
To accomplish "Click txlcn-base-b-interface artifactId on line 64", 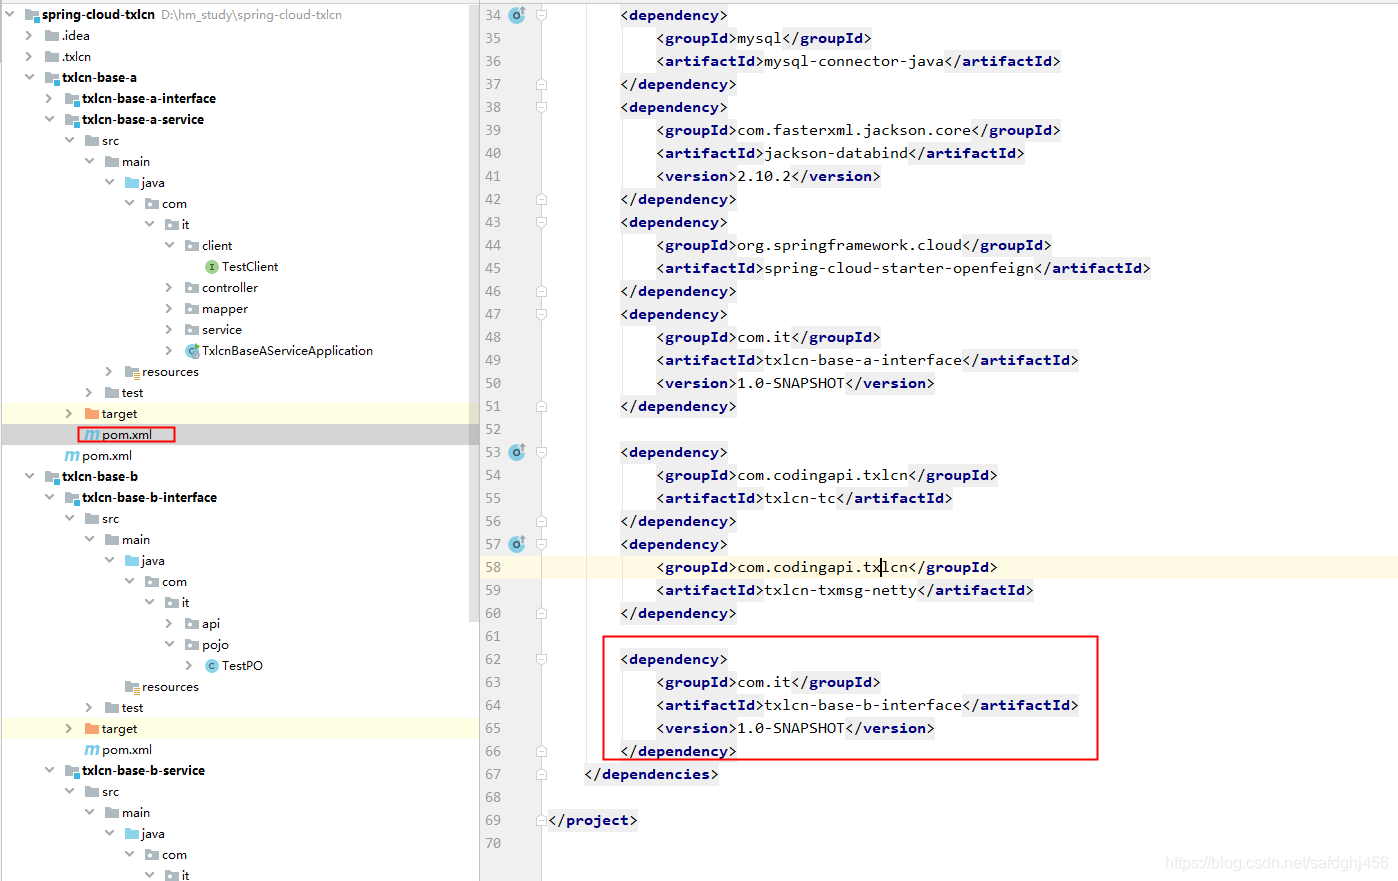I will pos(863,705).
